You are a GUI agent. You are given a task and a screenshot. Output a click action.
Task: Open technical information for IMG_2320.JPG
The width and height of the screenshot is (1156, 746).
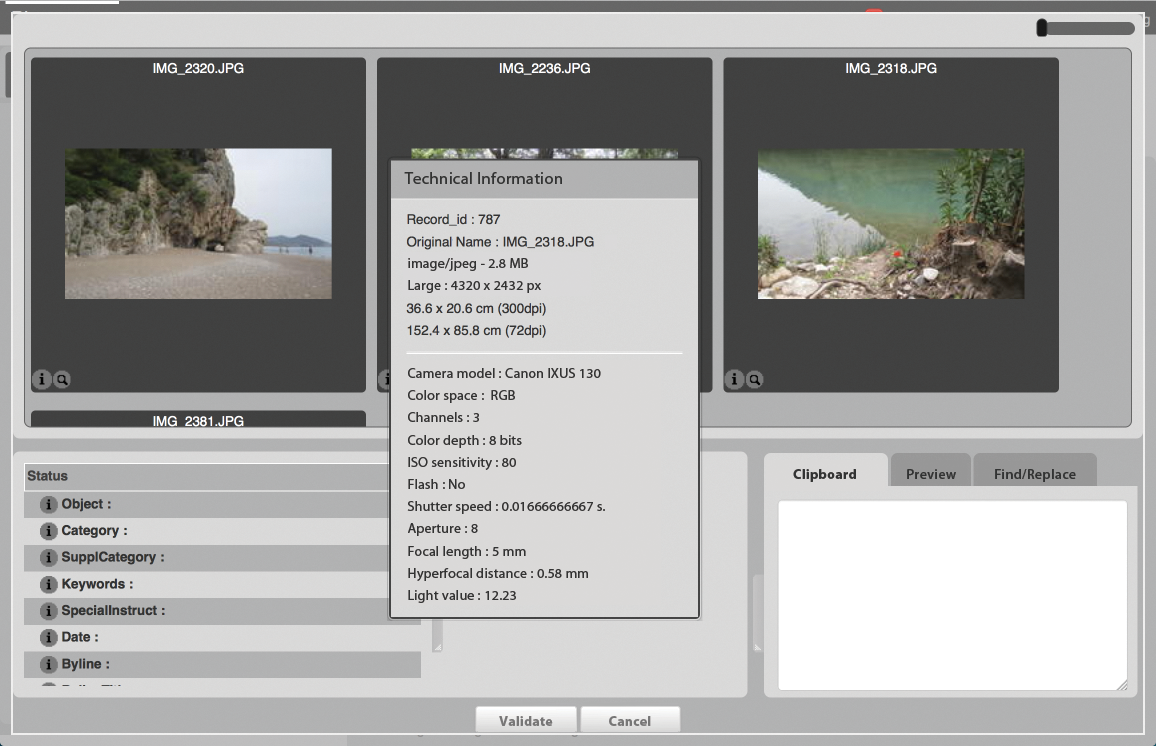pos(42,379)
